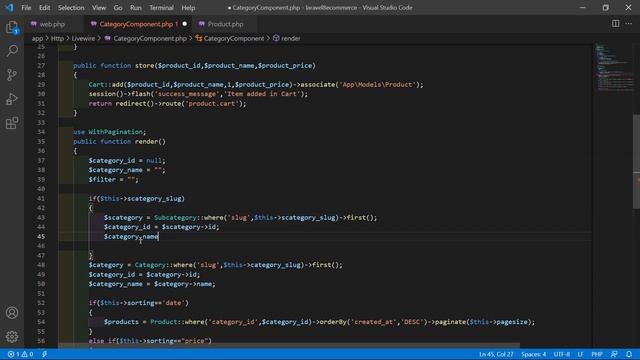Expand the CategoryComponent class breadcrumb
640x360 pixels.
230,38
